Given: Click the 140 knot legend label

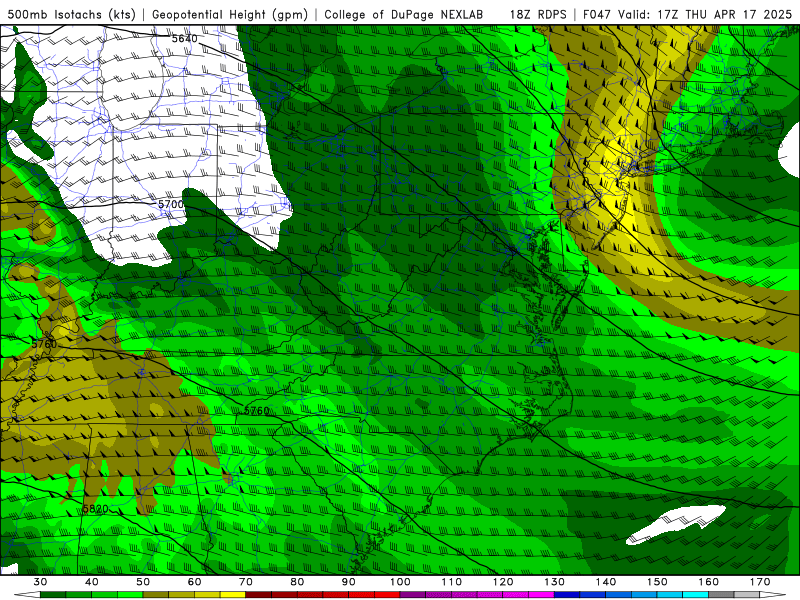Looking at the screenshot, I should click(606, 582).
